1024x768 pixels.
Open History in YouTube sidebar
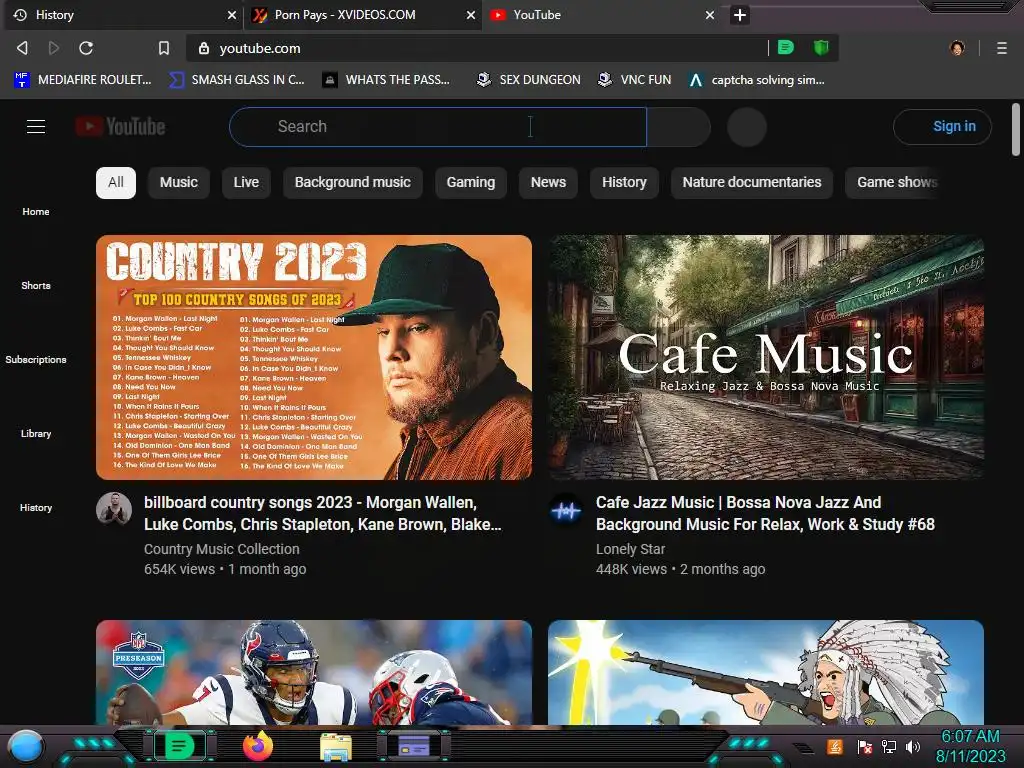click(36, 507)
